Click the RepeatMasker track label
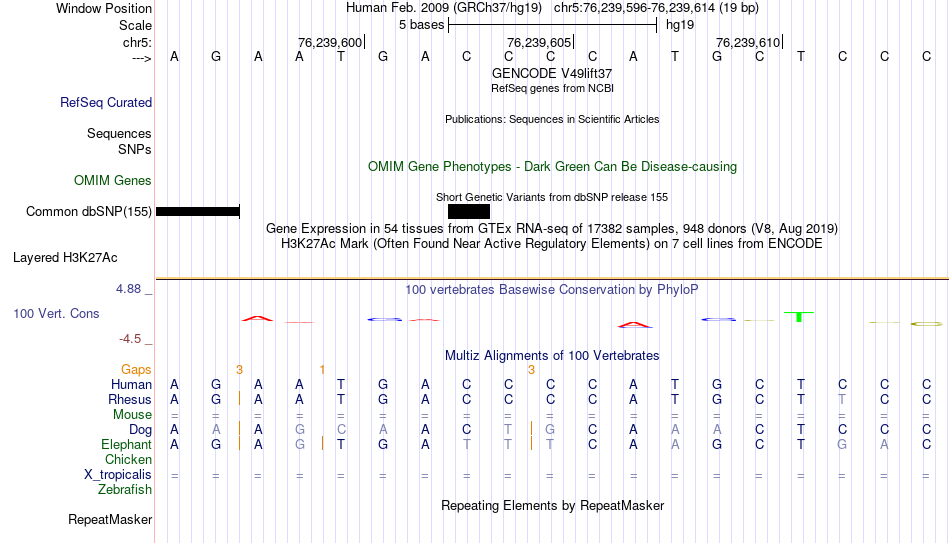Viewport: 950px width, 543px height. coord(110,519)
